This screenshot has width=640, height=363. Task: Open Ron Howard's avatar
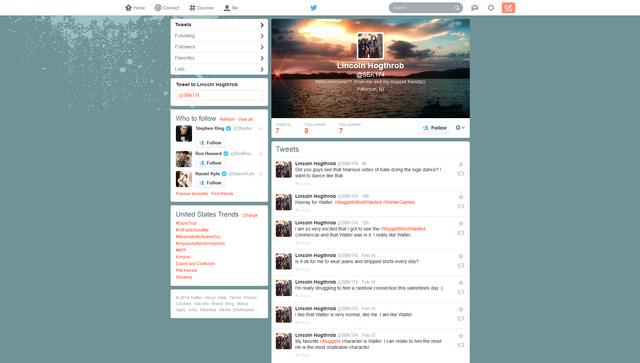coord(184,159)
